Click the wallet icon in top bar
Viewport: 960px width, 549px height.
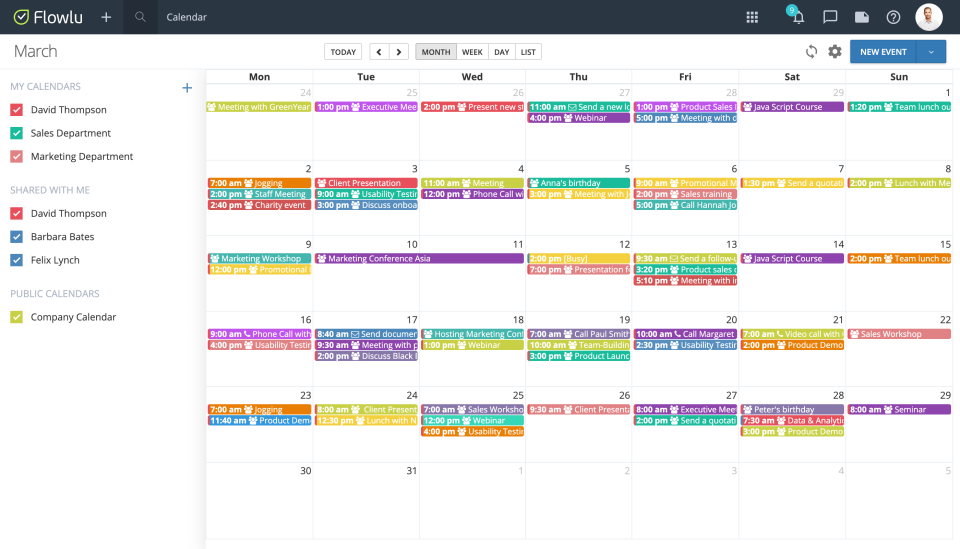861,17
